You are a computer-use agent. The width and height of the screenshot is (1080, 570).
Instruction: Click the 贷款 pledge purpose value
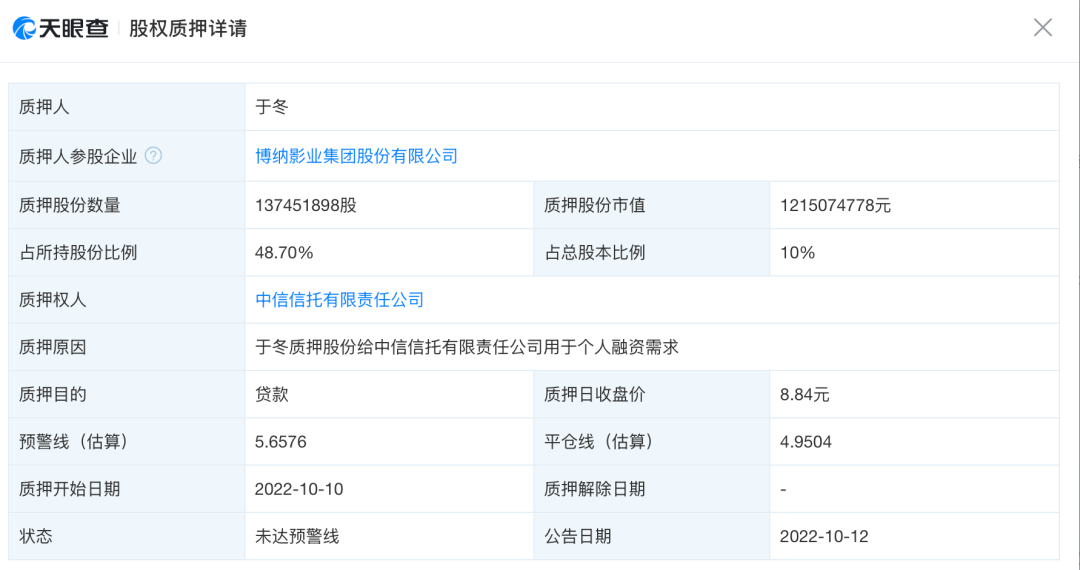(272, 394)
